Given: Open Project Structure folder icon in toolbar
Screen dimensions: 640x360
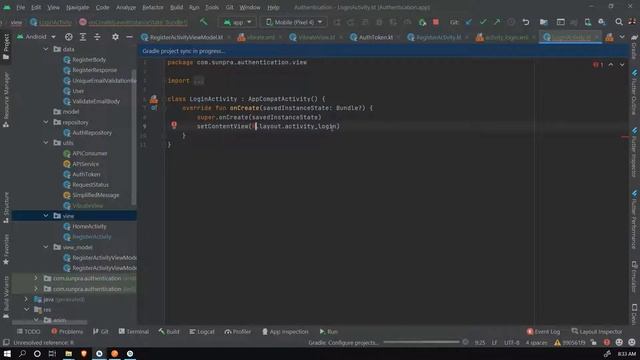Looking at the screenshot, I should [544, 22].
